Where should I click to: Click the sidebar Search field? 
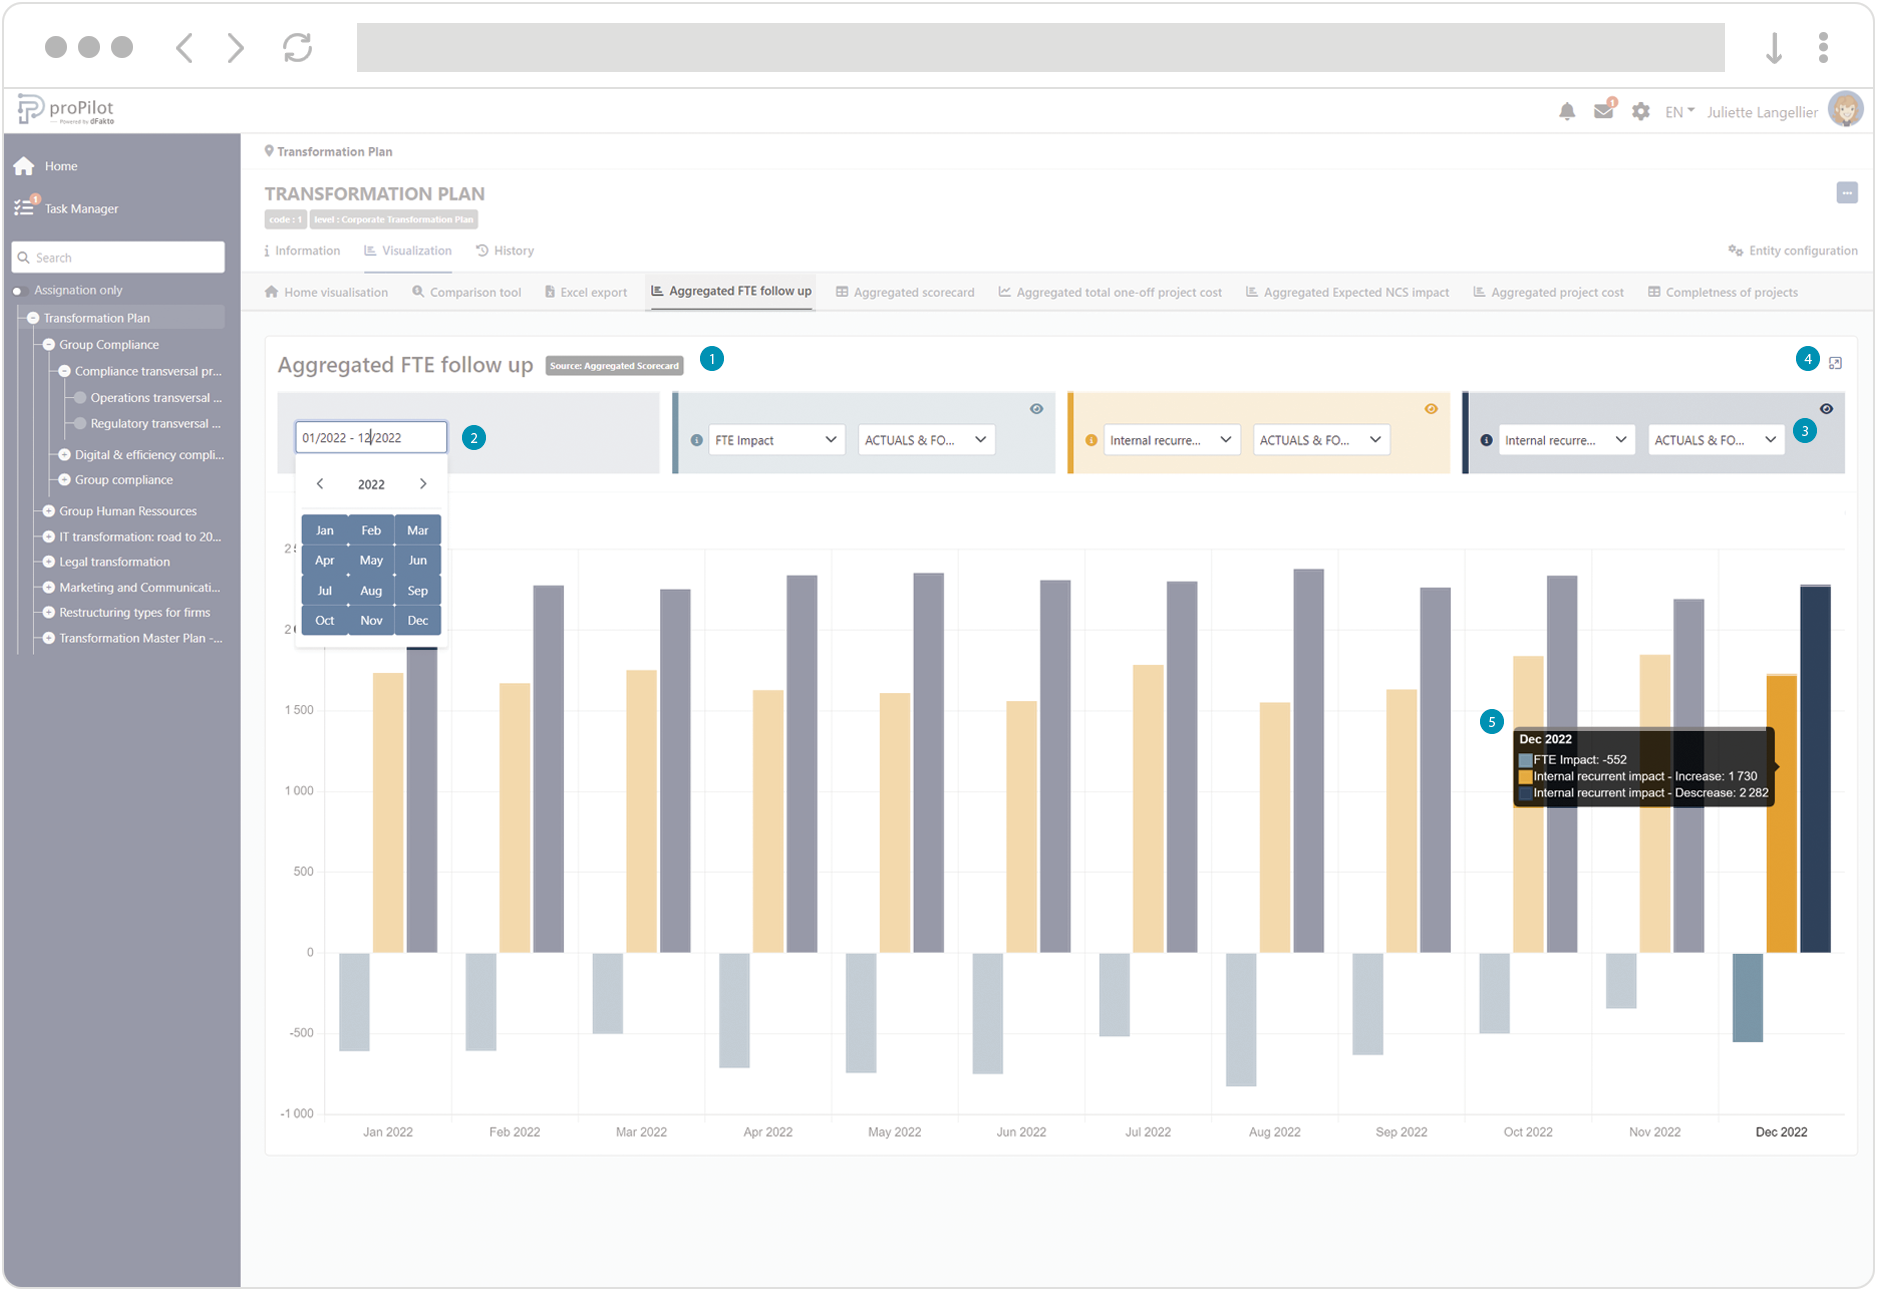(x=119, y=257)
